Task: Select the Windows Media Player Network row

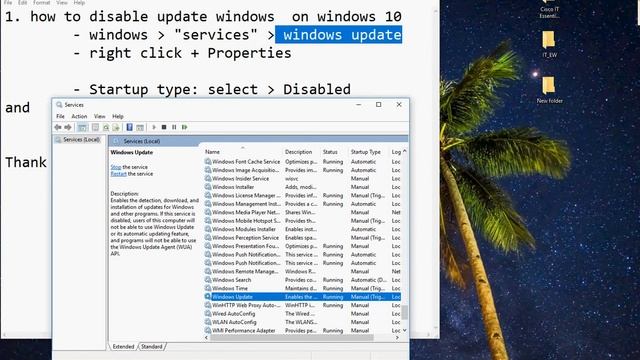Action: click(x=302, y=212)
